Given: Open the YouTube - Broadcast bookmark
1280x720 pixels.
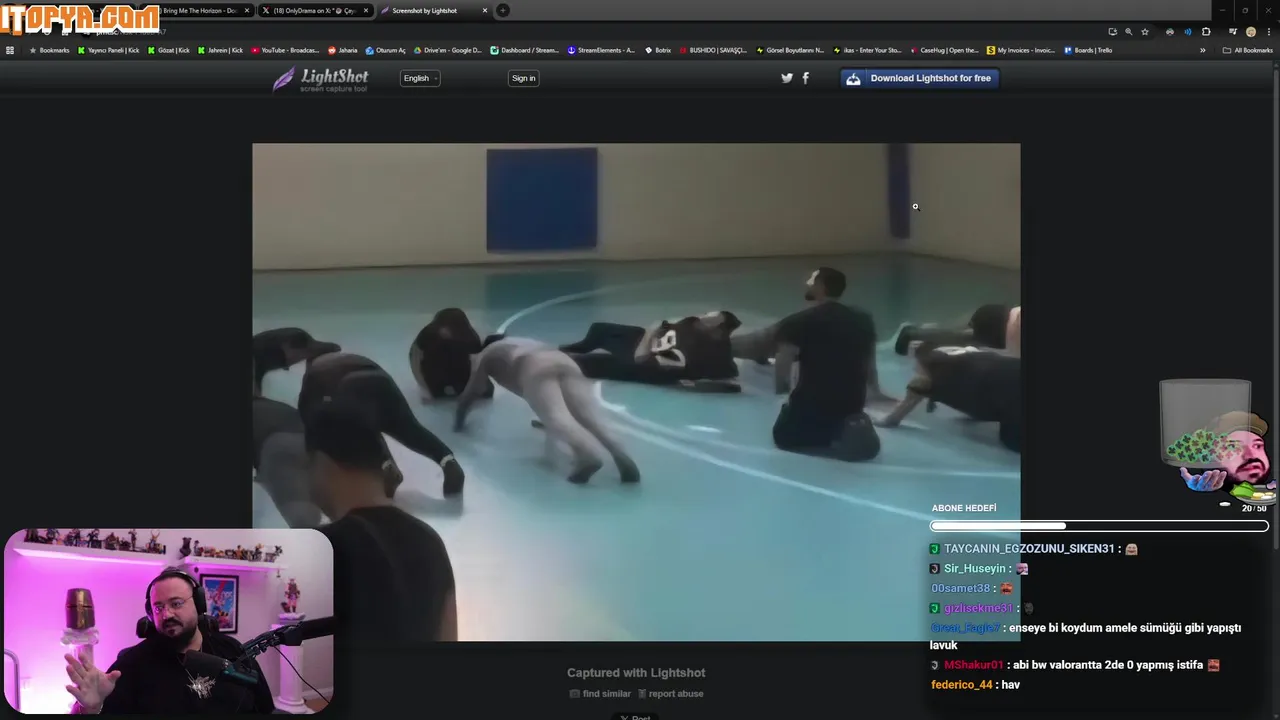Looking at the screenshot, I should pyautogui.click(x=285, y=50).
